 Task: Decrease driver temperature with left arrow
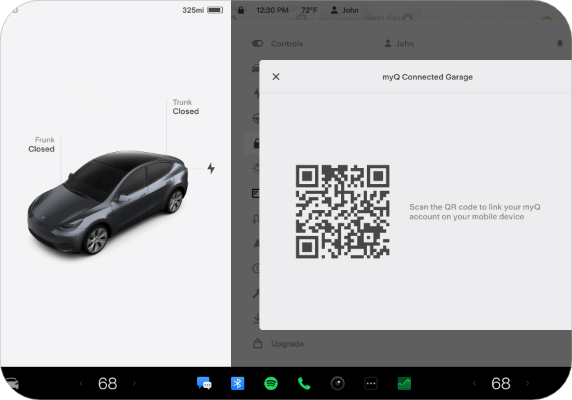coord(81,384)
